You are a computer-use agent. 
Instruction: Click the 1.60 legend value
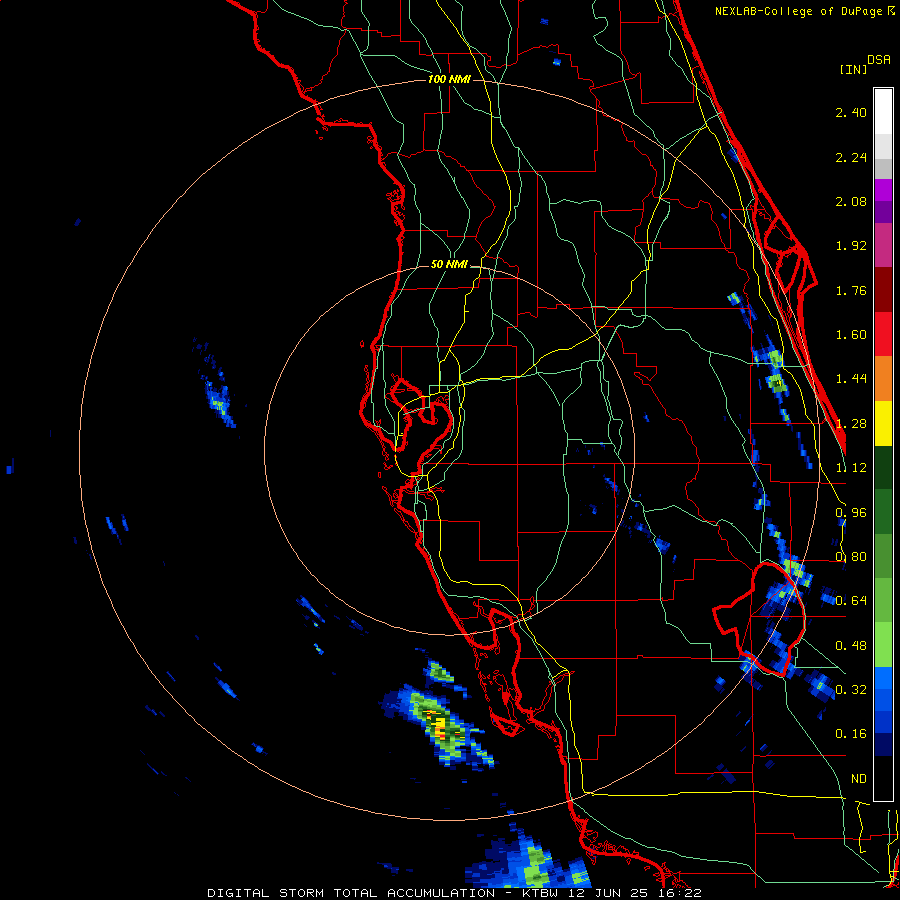851,335
